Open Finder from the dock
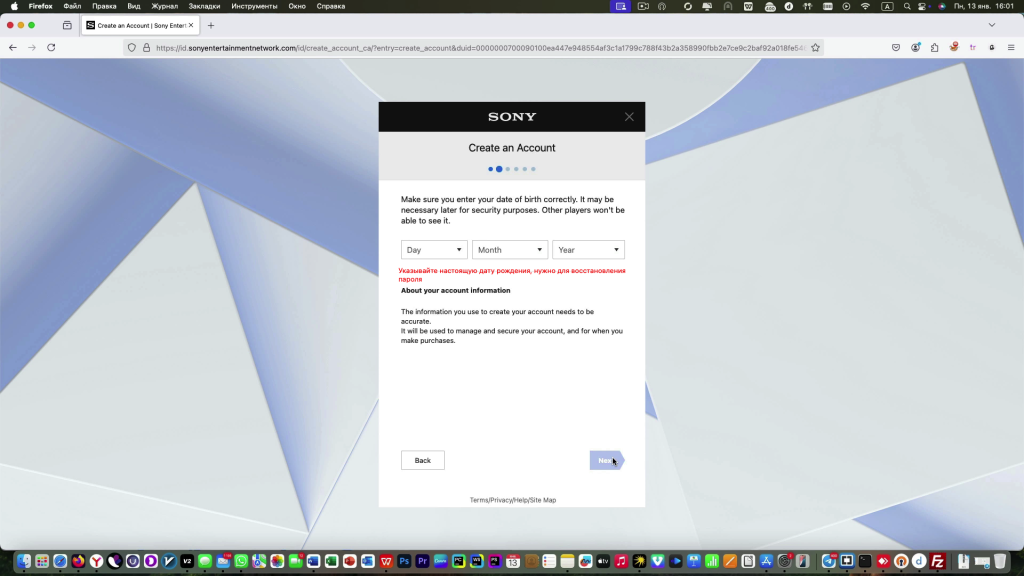 [23, 561]
